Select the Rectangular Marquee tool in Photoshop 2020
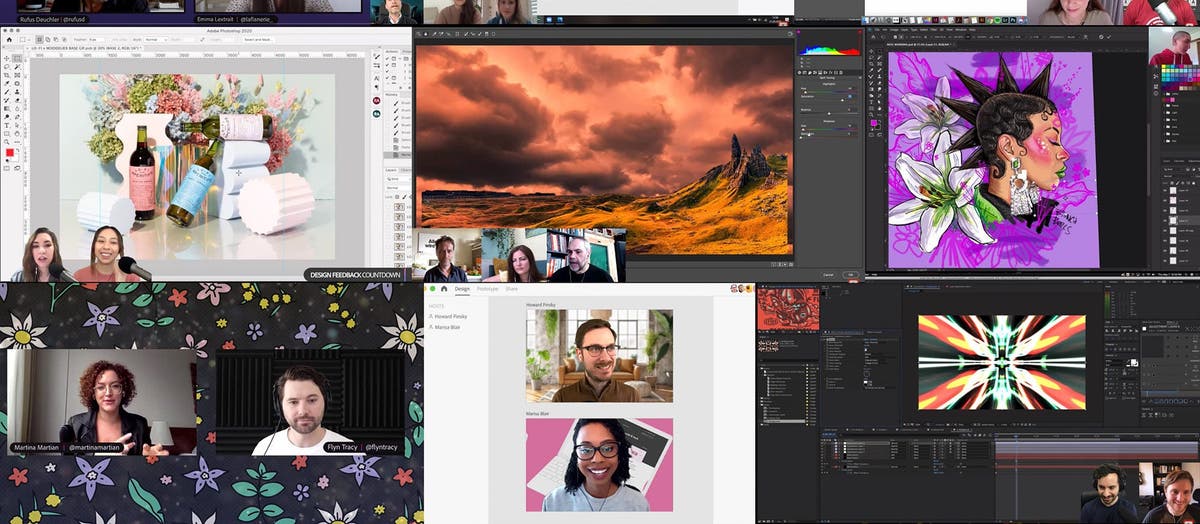The width and height of the screenshot is (1200, 524). (x=17, y=58)
